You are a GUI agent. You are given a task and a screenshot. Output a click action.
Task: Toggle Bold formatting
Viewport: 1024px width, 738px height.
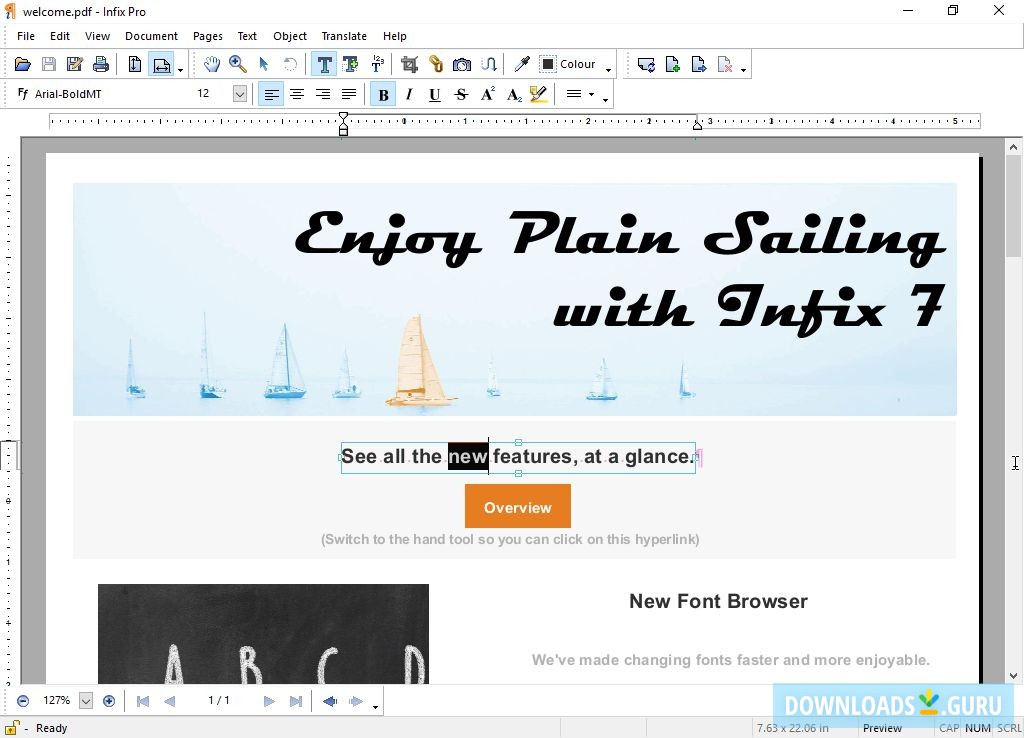[x=383, y=95]
